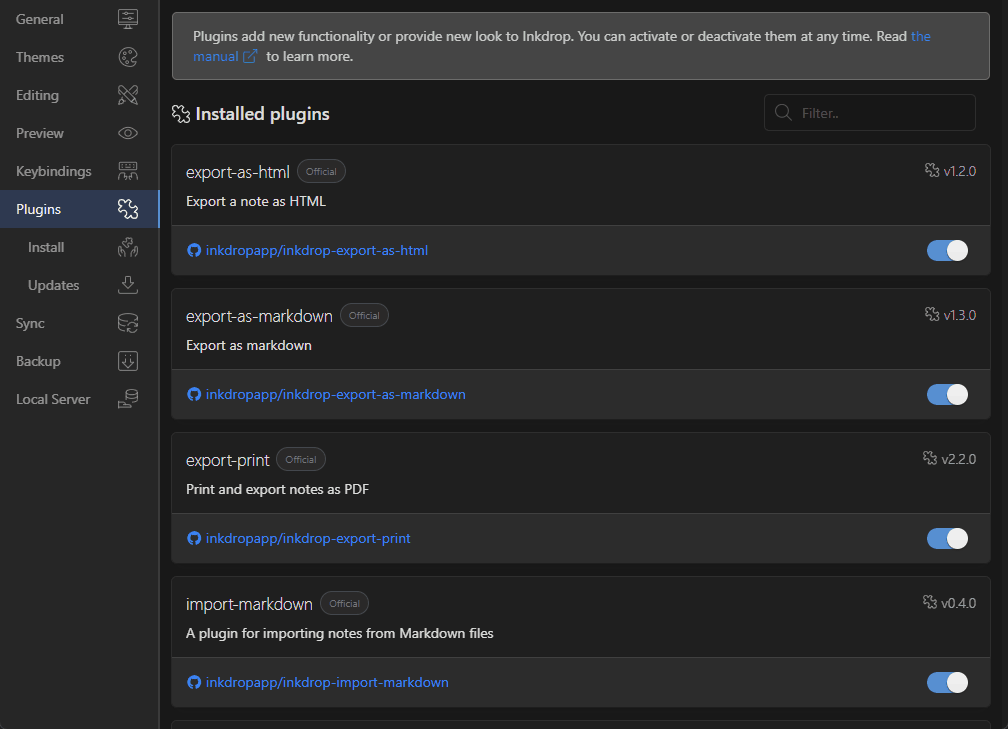Click the Sync database icon

[x=128, y=323]
